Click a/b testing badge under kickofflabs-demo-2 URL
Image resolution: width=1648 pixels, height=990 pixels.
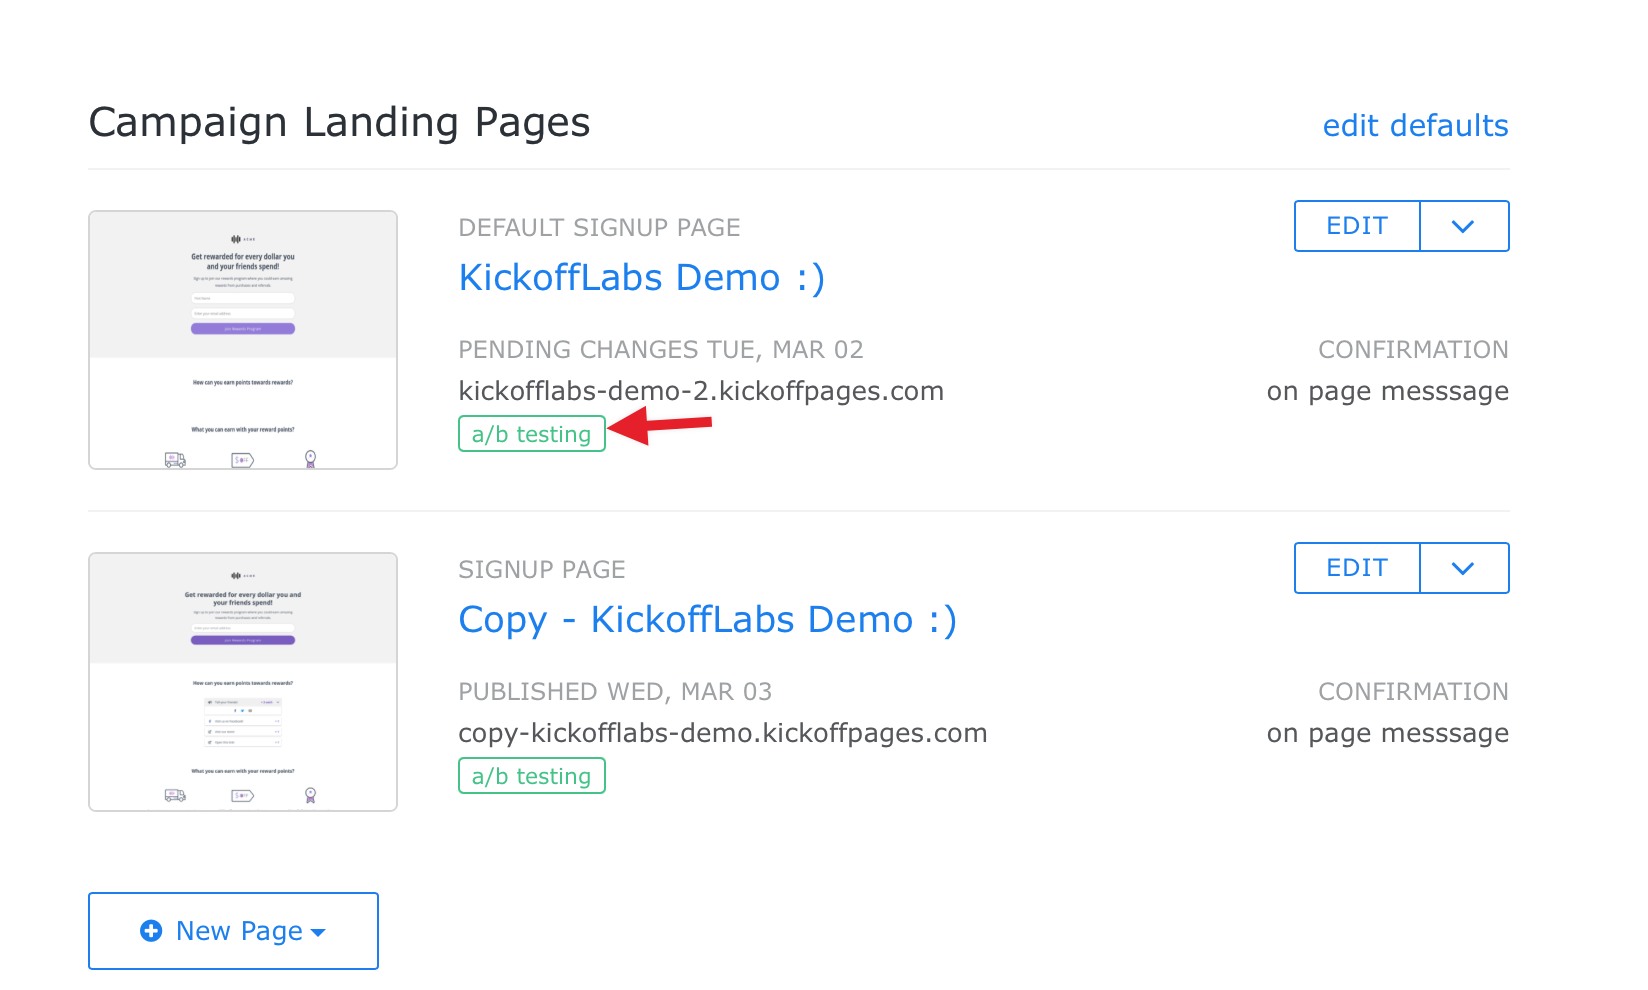(532, 434)
